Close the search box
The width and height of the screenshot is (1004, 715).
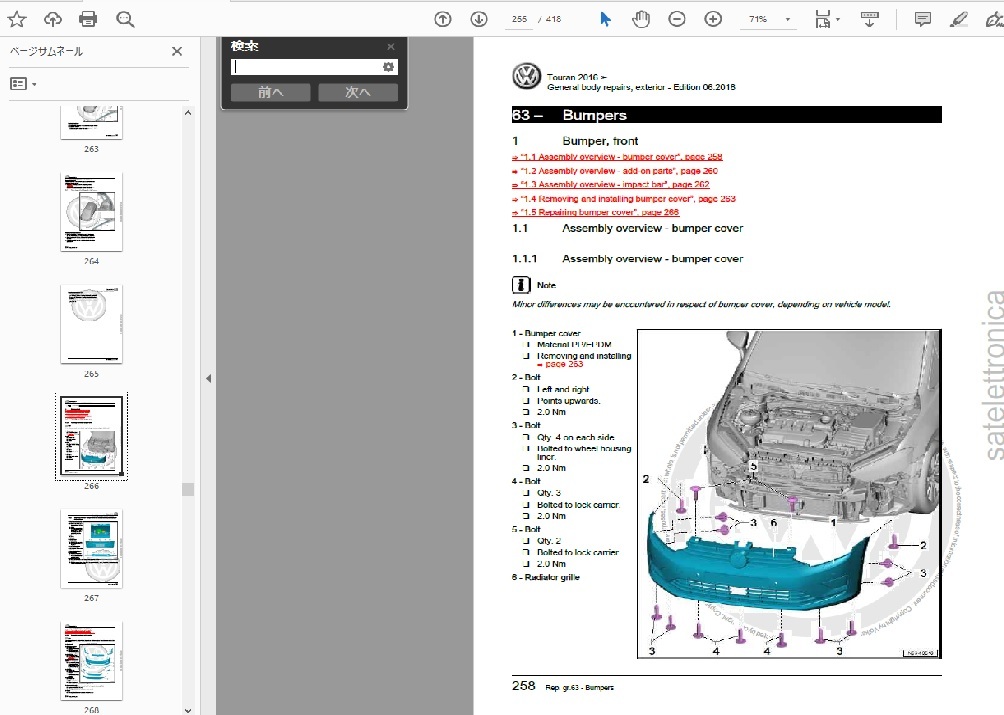coord(391,47)
